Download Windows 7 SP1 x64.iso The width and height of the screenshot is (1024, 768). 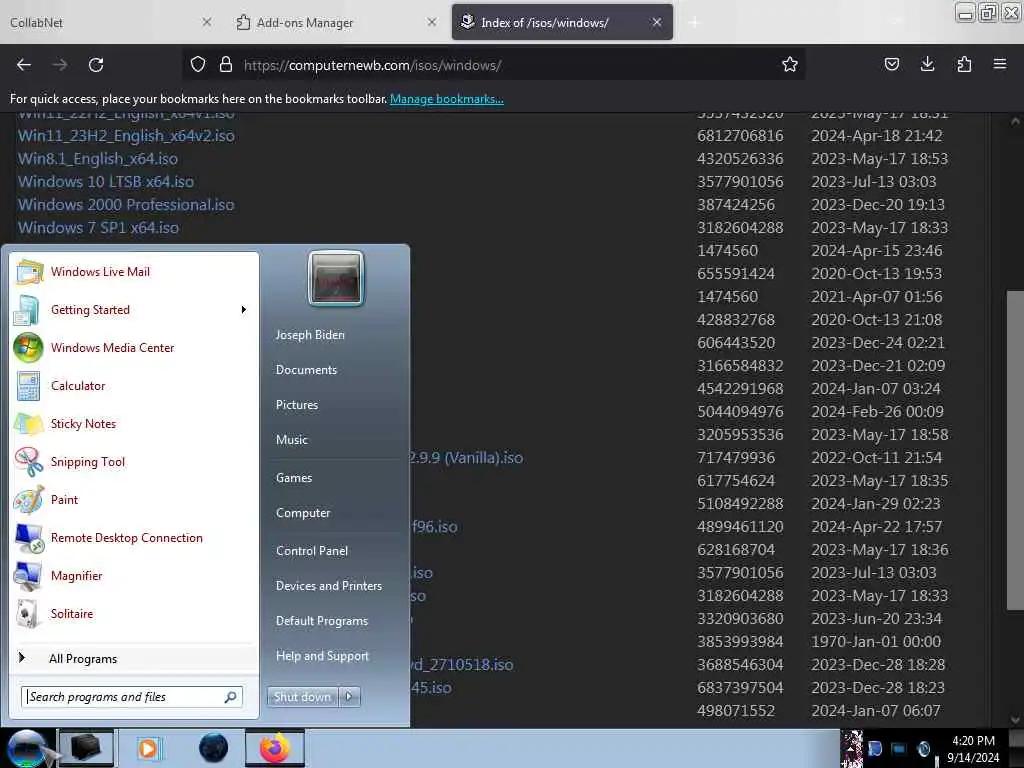pyautogui.click(x=98, y=228)
